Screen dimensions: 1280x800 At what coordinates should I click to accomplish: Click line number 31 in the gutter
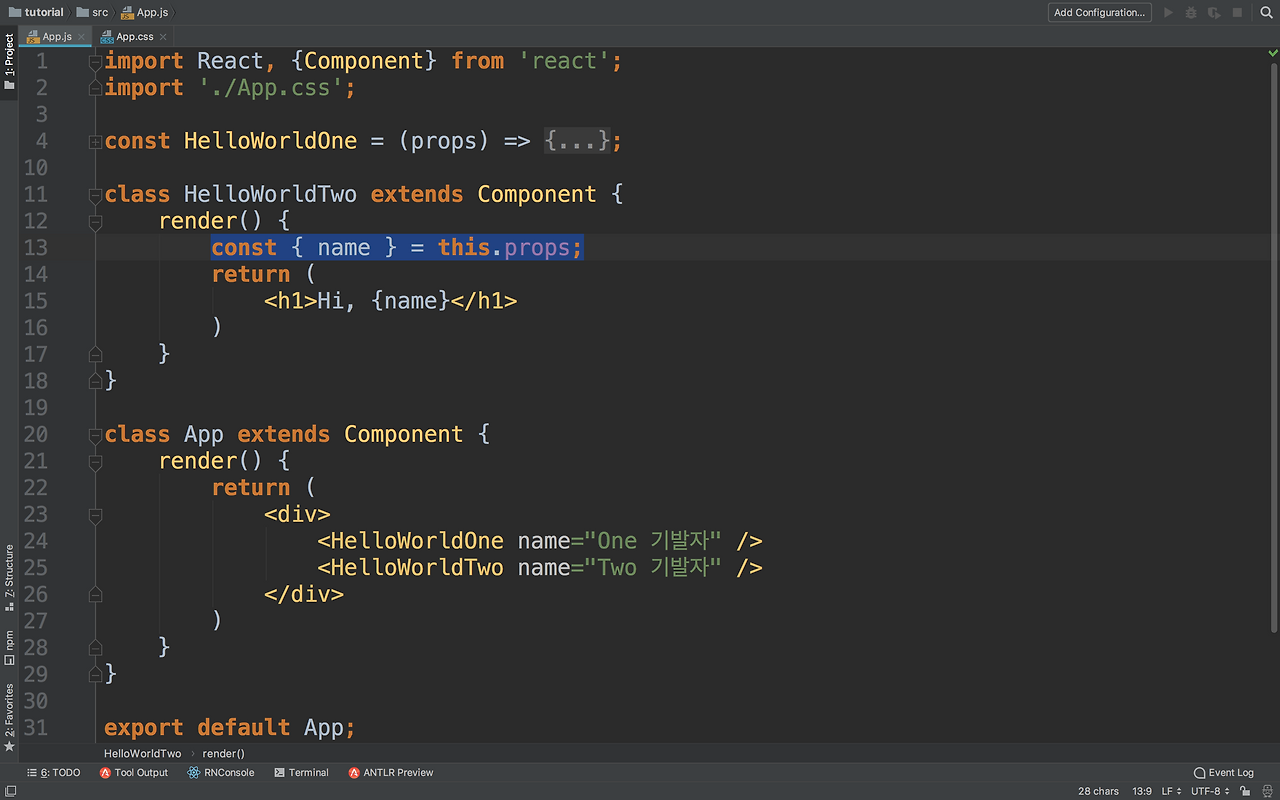coord(35,728)
